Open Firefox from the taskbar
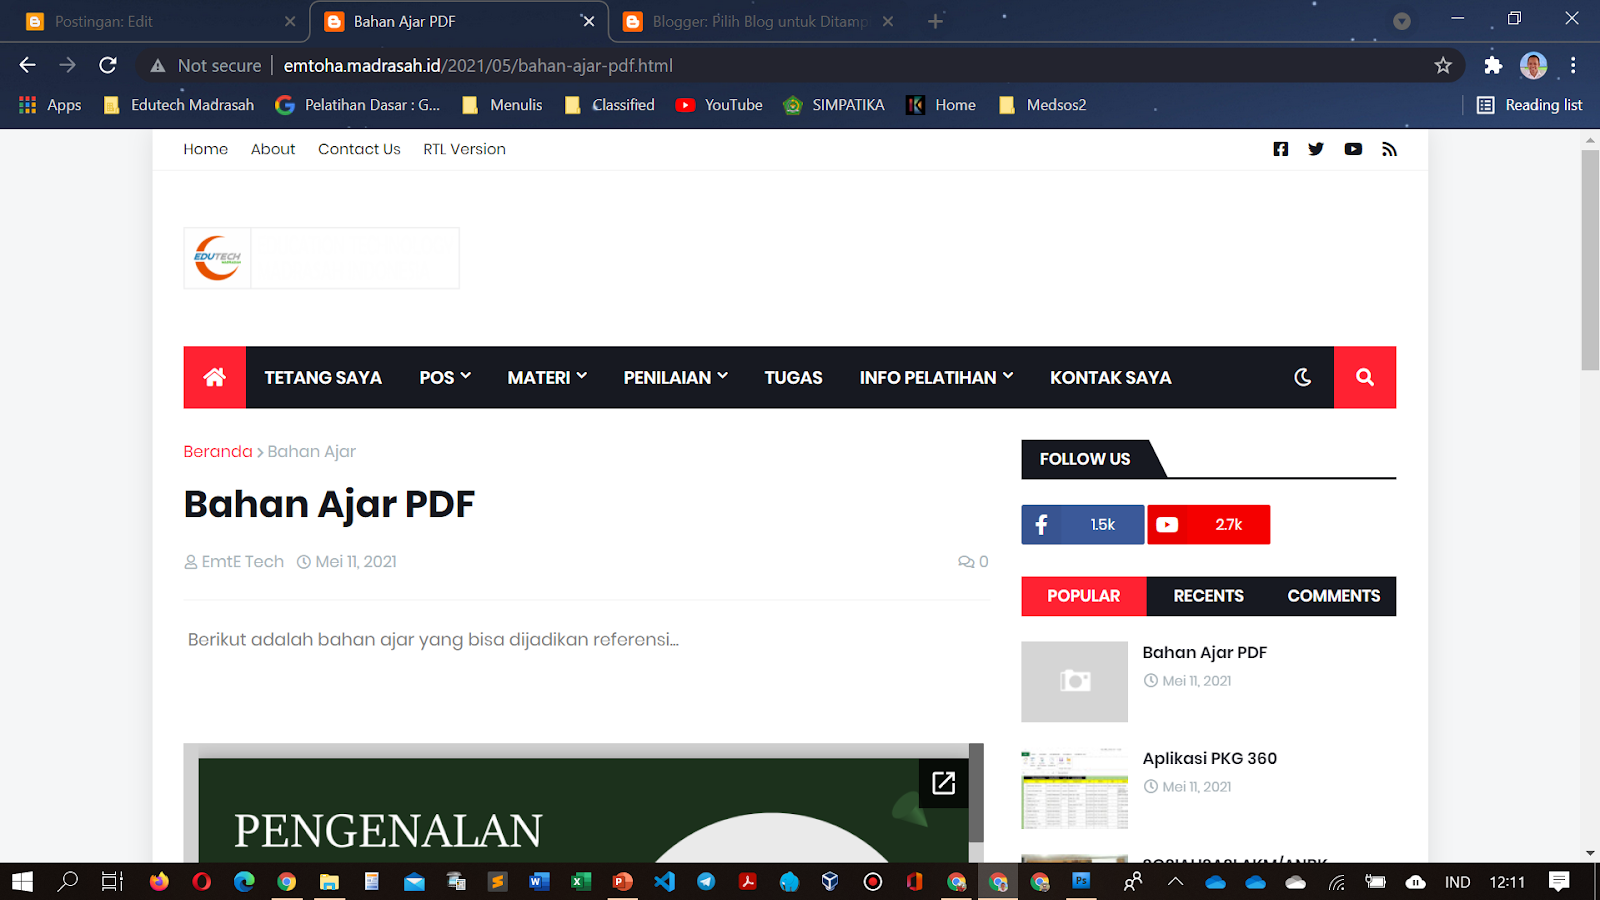The height and width of the screenshot is (900, 1600). pyautogui.click(x=159, y=882)
